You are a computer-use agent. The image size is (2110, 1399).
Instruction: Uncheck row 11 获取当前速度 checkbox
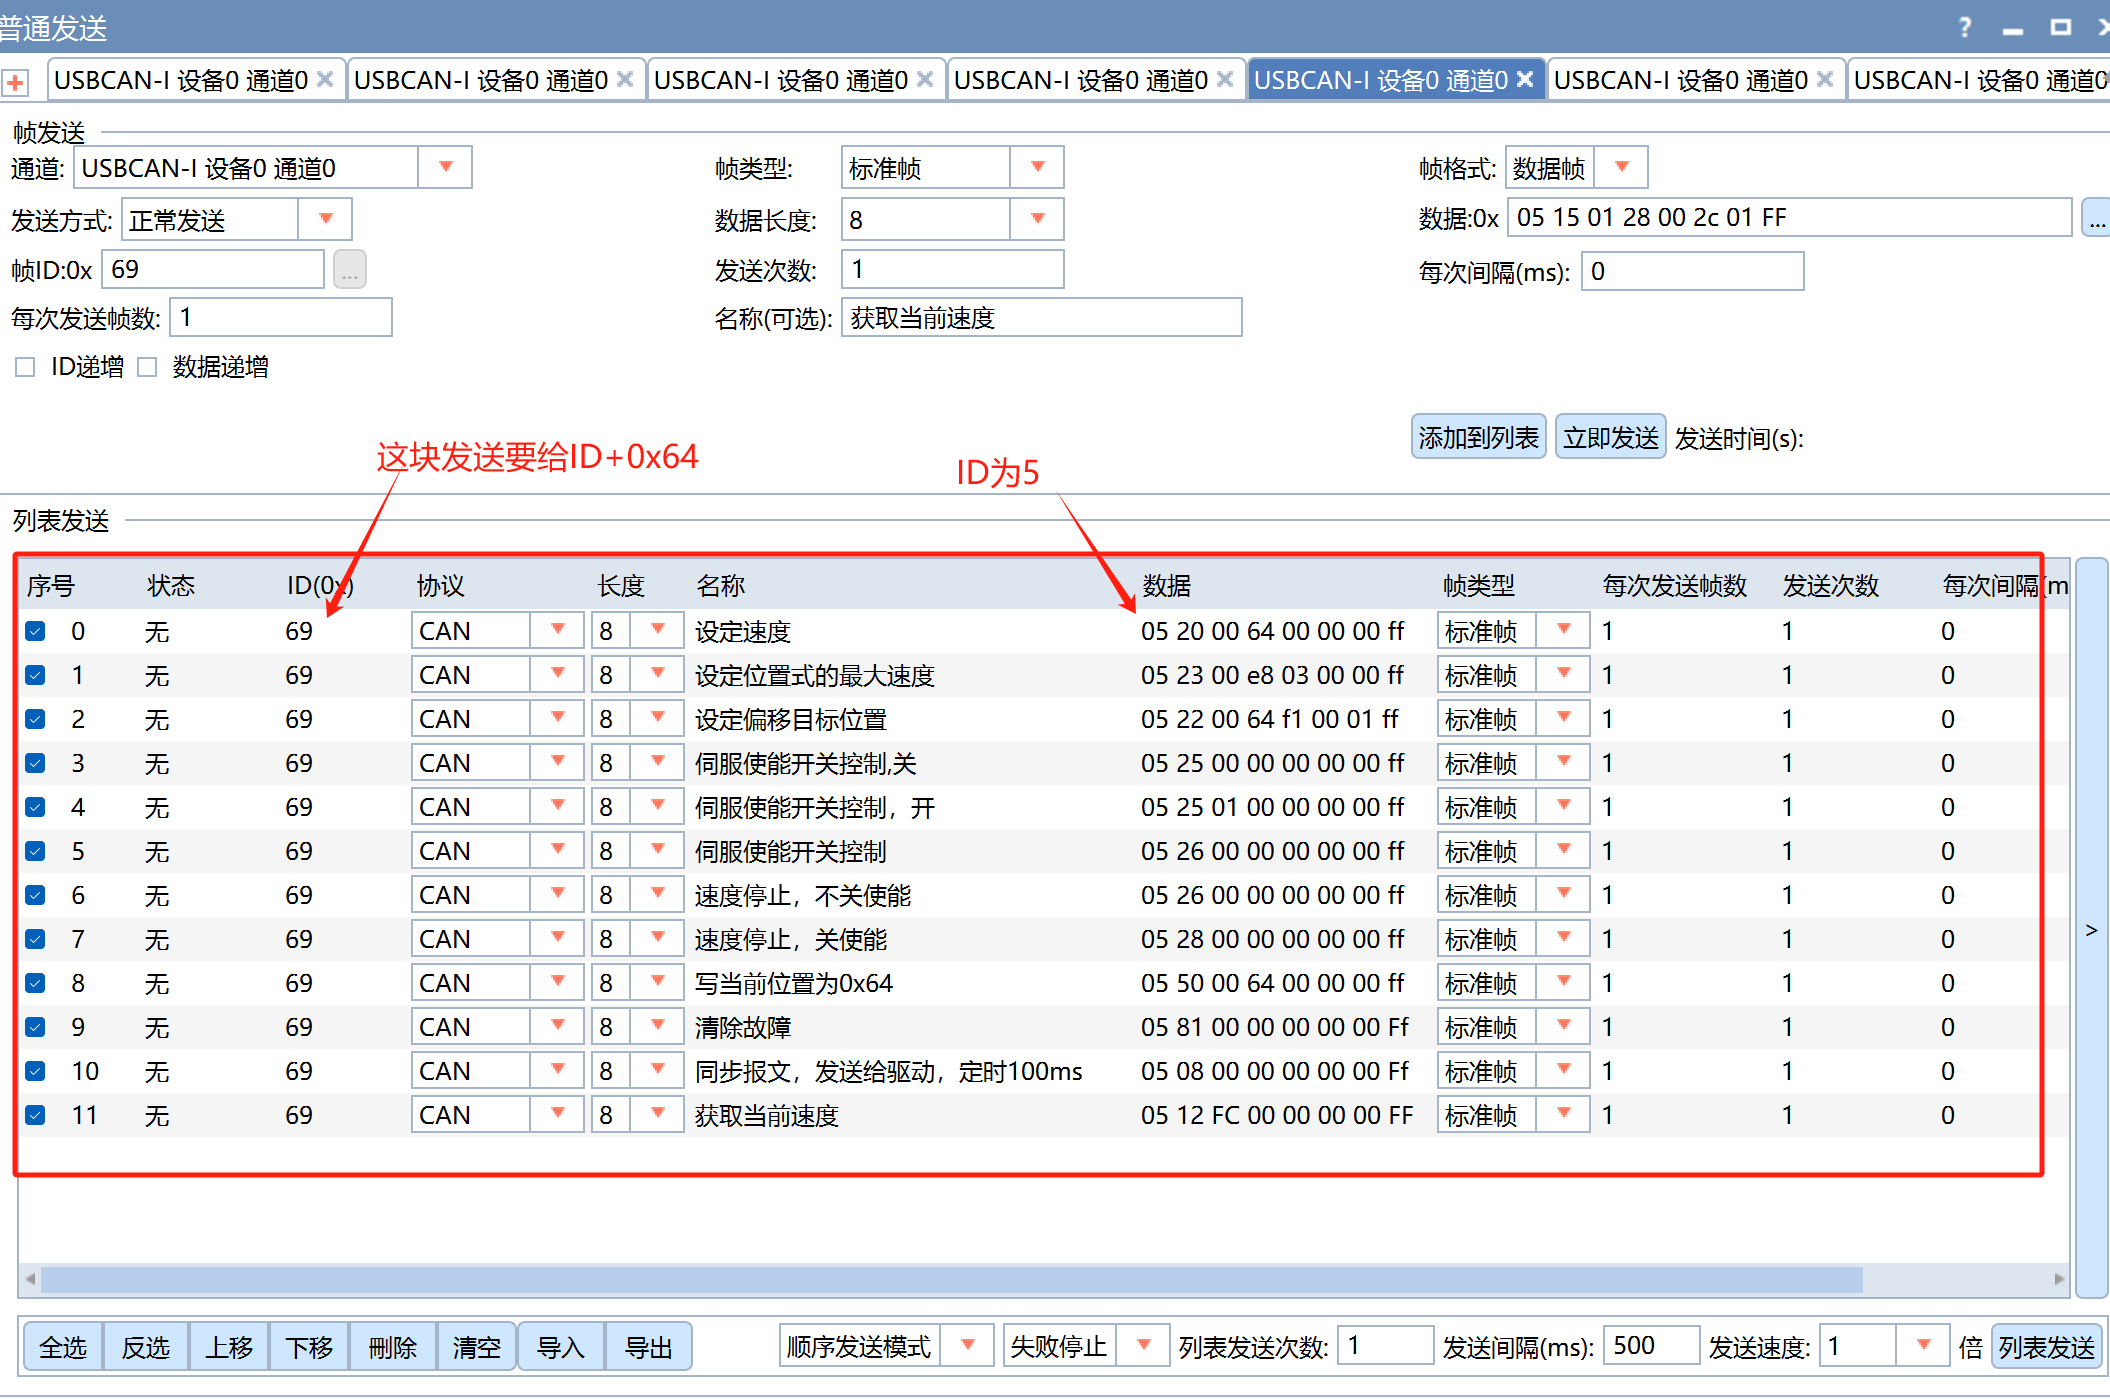click(35, 1115)
